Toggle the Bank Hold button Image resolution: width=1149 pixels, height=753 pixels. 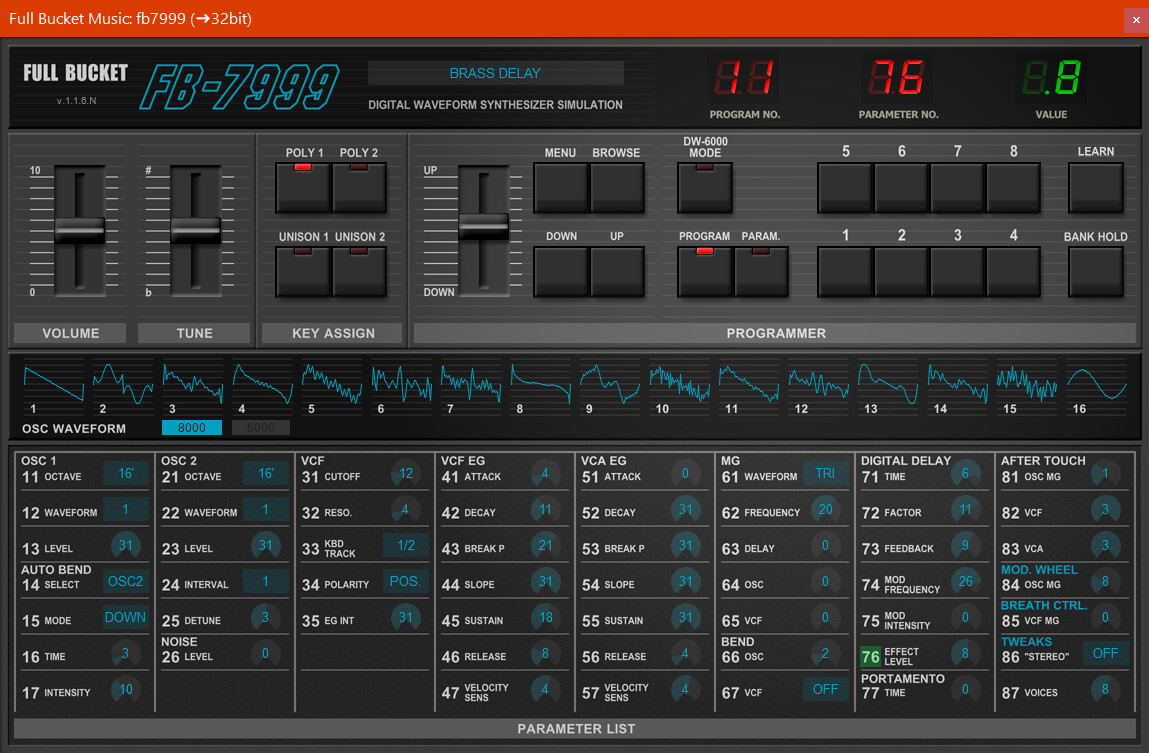coord(1096,272)
